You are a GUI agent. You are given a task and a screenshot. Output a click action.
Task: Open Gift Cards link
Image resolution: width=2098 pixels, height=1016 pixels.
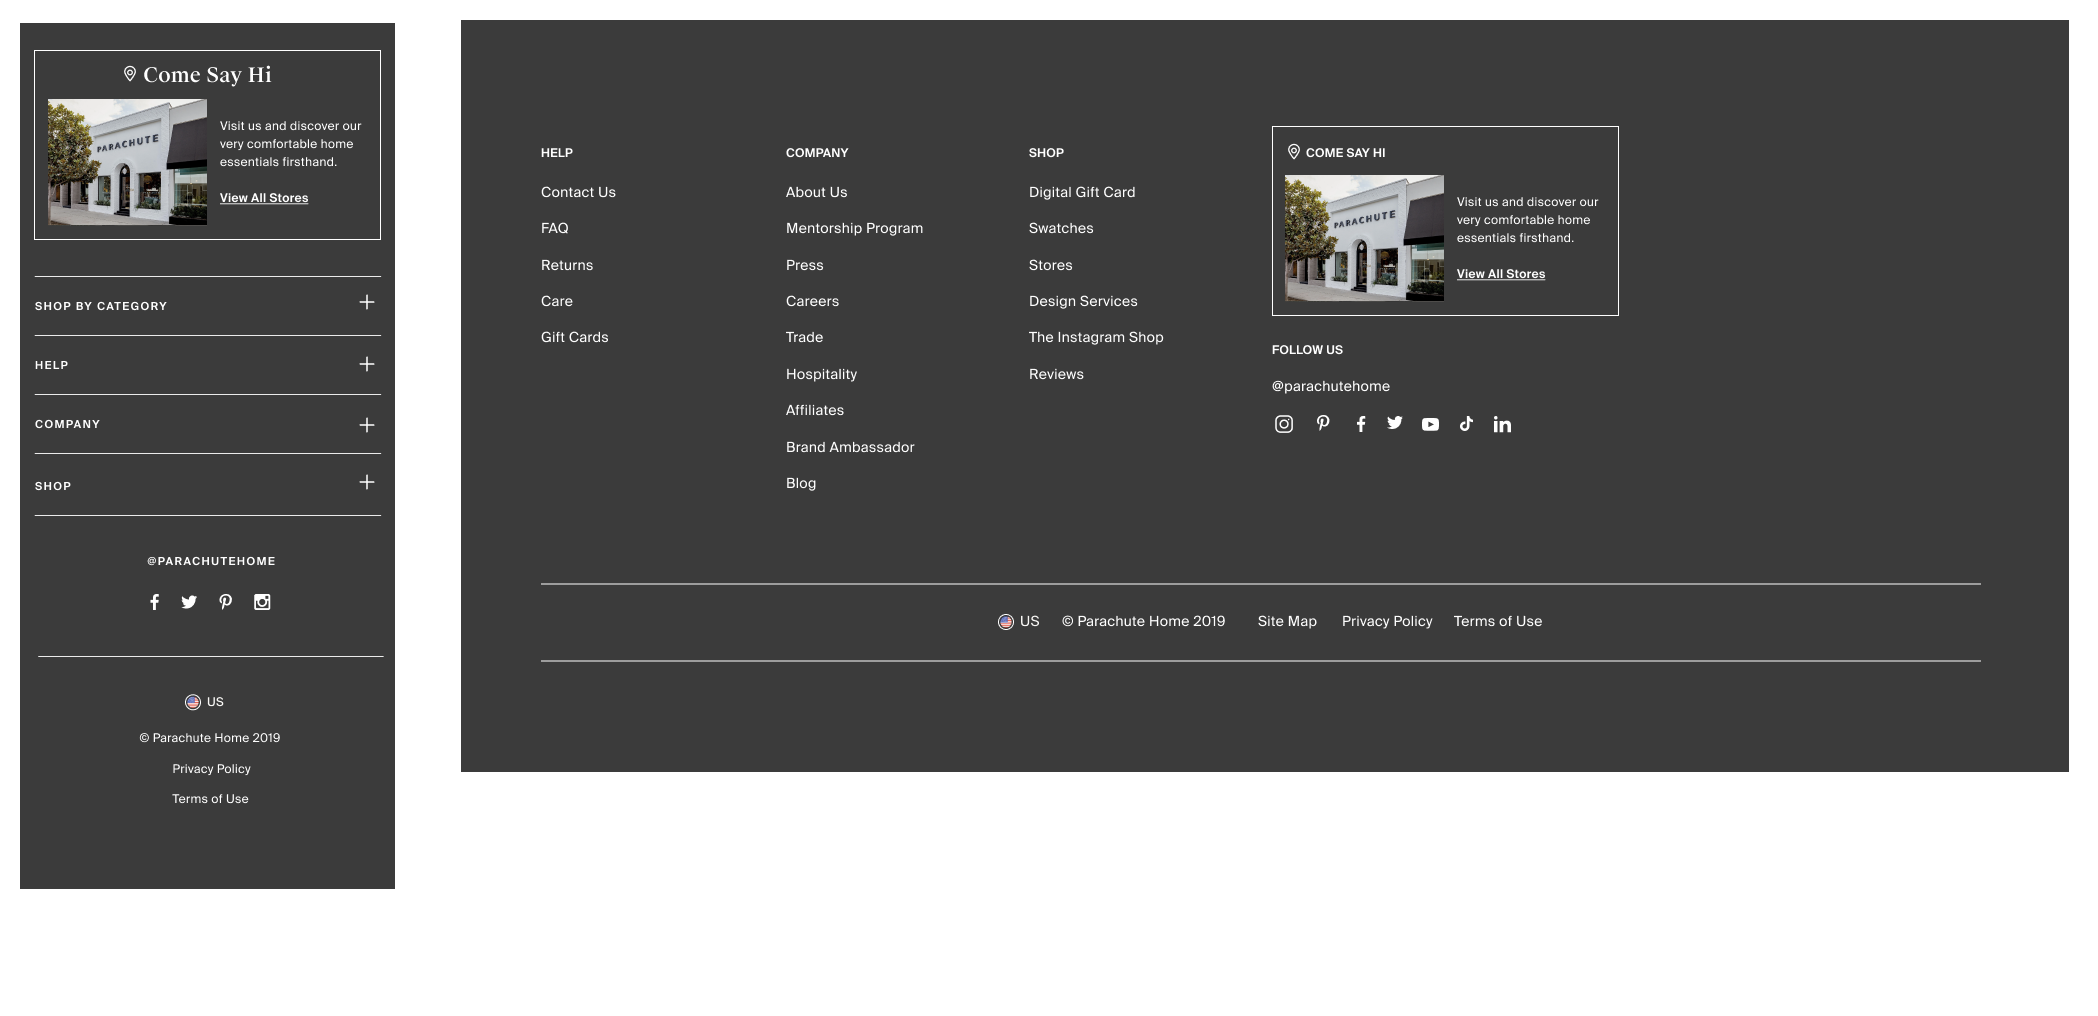pos(575,337)
